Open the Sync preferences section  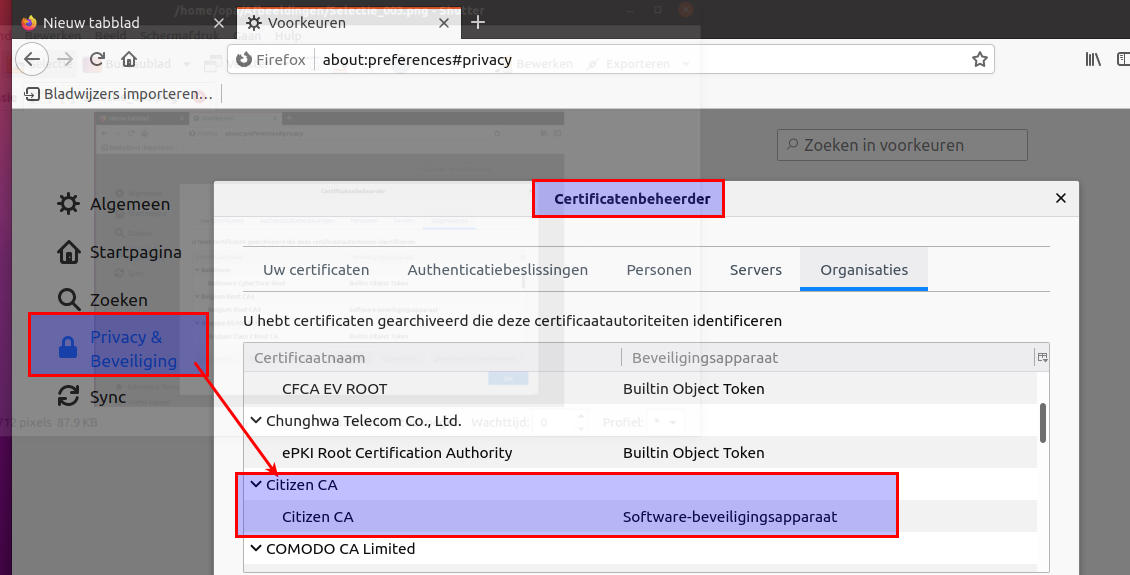click(92, 397)
